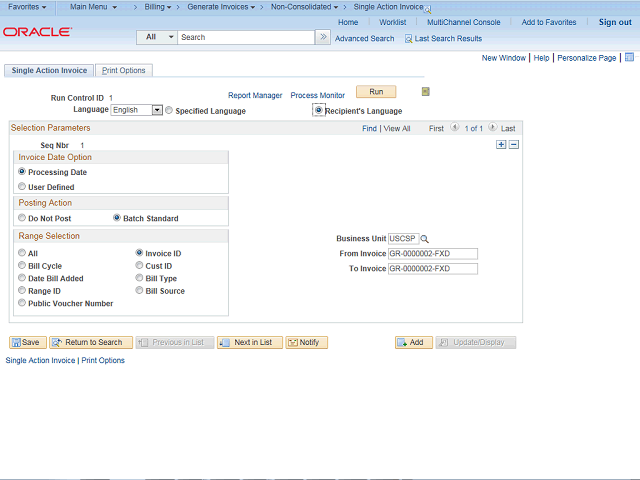
Task: Select Specified Language radio button
Action: tap(169, 110)
